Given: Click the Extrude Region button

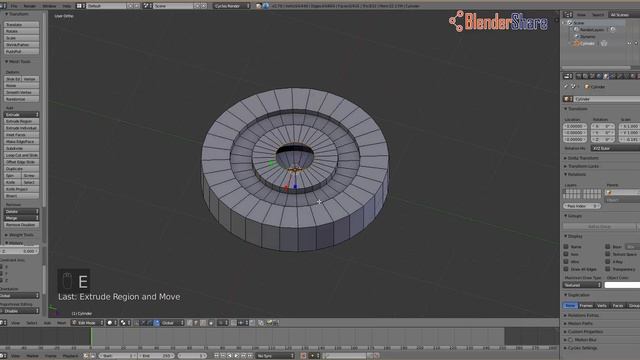Looking at the screenshot, I should click(21, 121).
